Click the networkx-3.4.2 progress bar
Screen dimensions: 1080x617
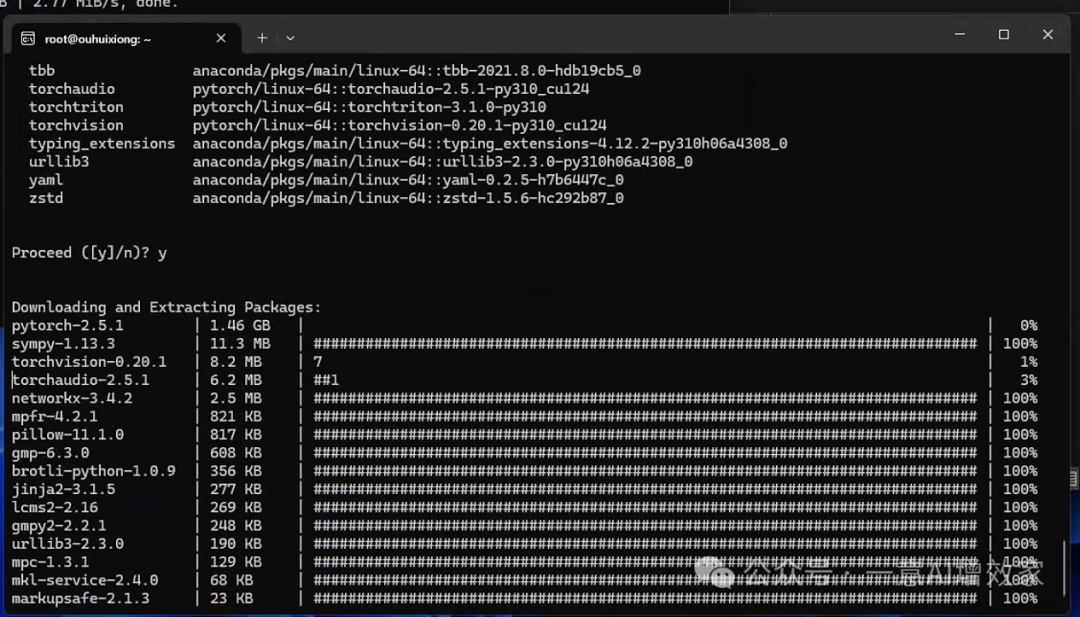pyautogui.click(x=645, y=398)
